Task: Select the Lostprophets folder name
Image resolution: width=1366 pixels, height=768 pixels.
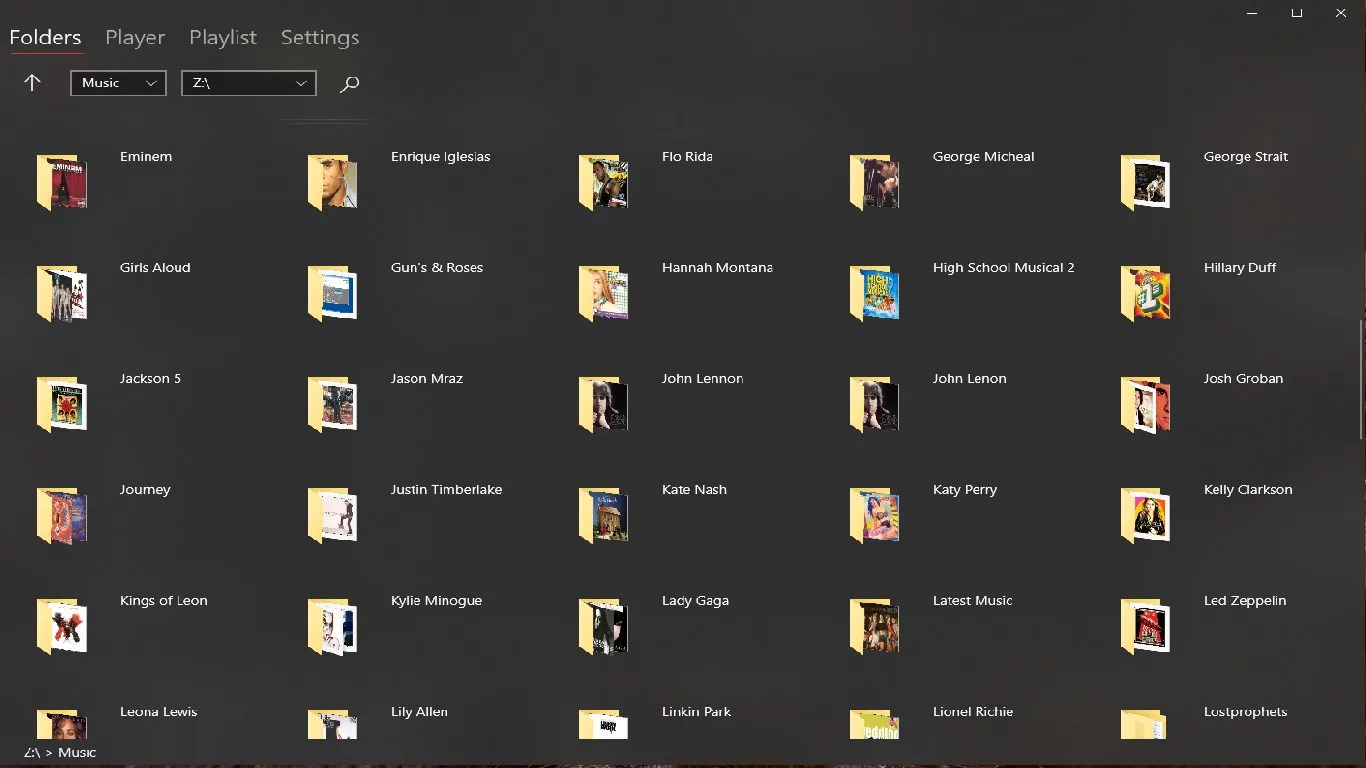Action: tap(1245, 712)
